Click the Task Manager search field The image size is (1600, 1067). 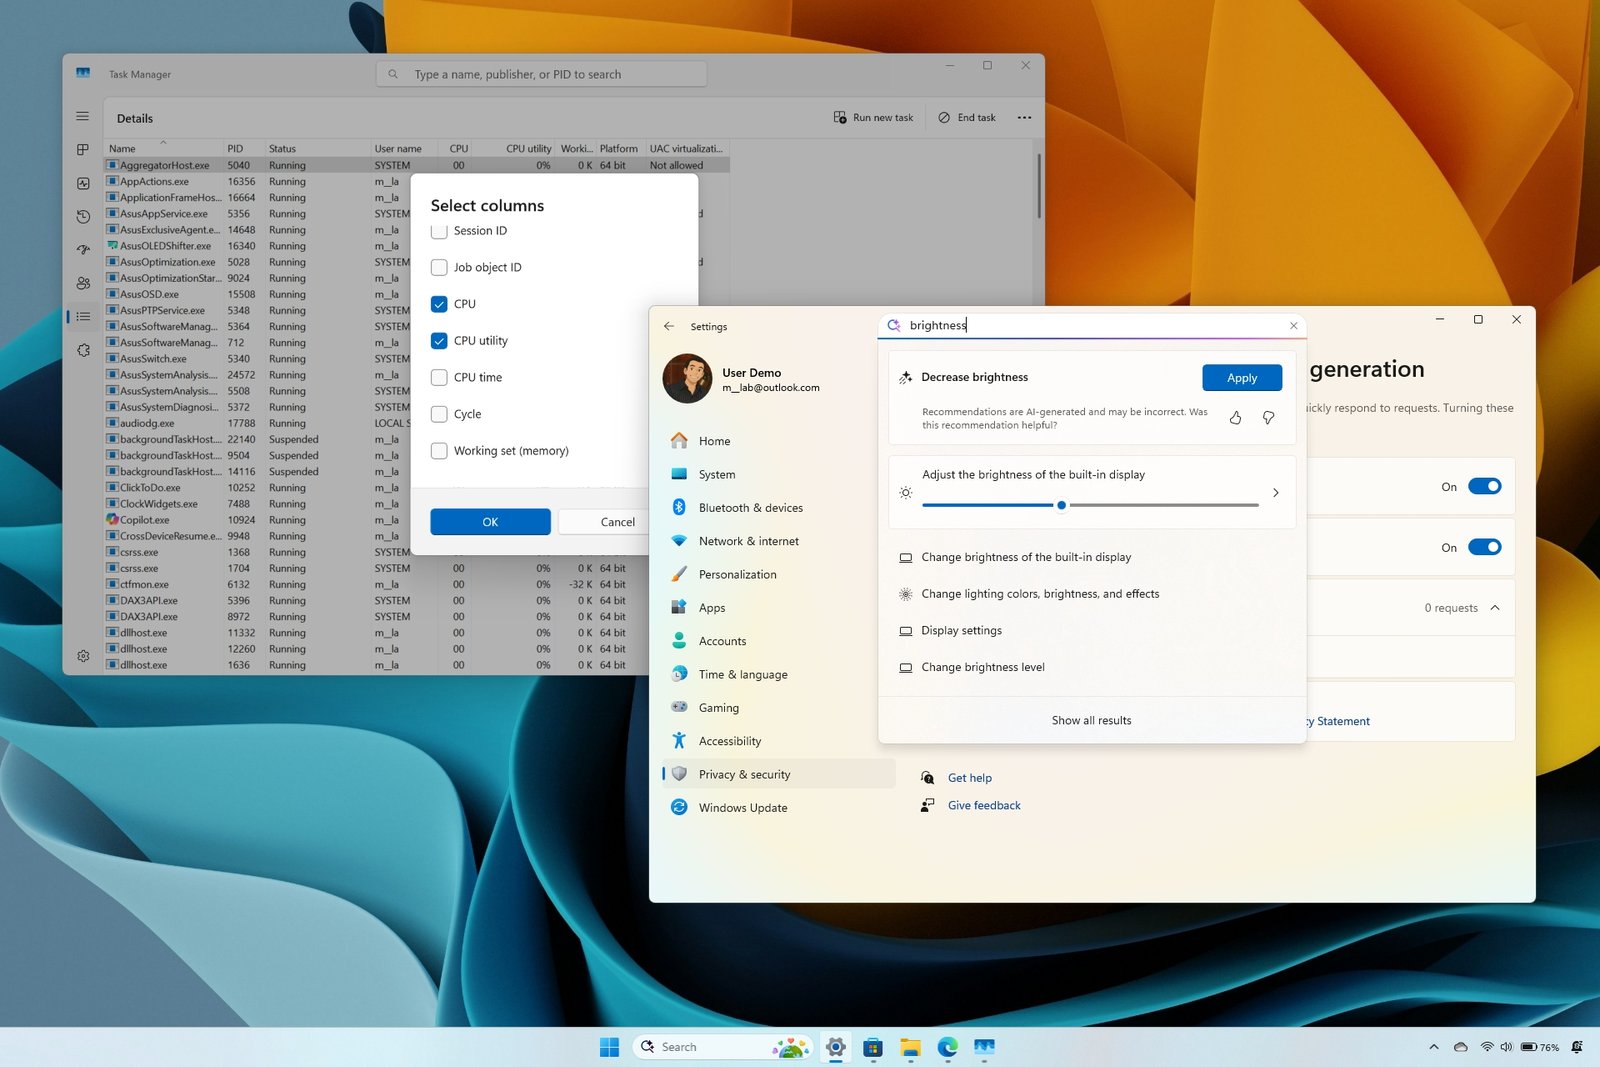pyautogui.click(x=541, y=73)
